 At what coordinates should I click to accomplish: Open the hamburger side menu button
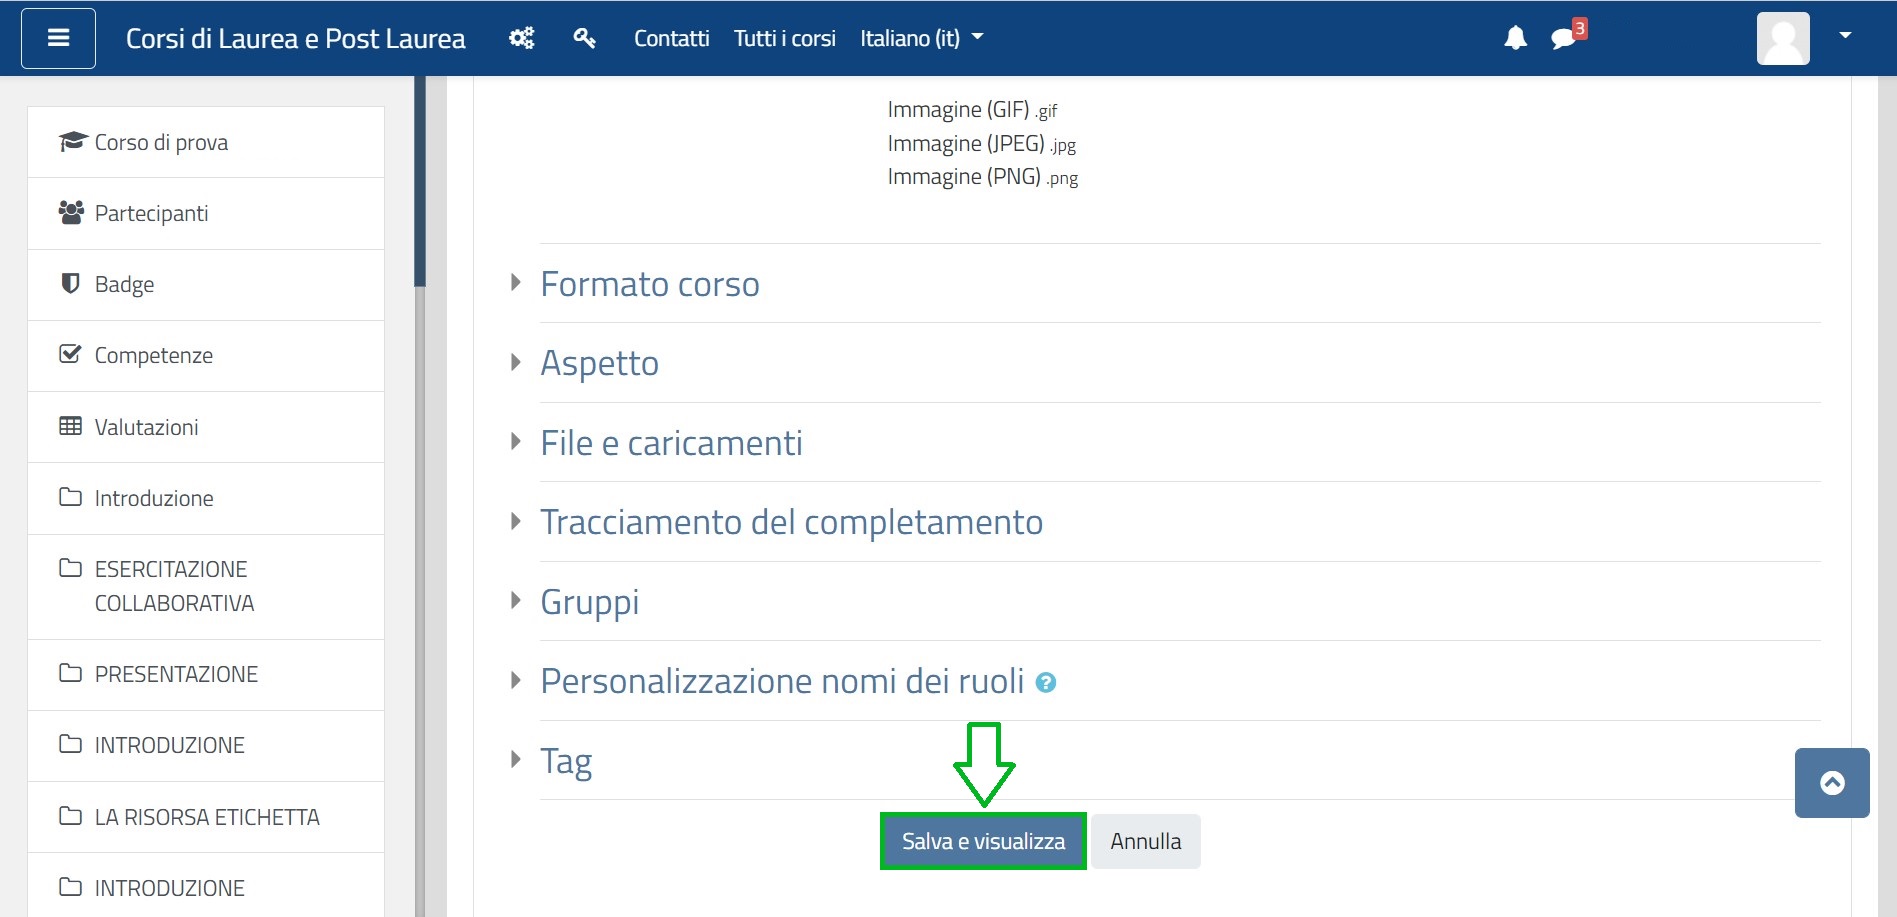point(58,38)
